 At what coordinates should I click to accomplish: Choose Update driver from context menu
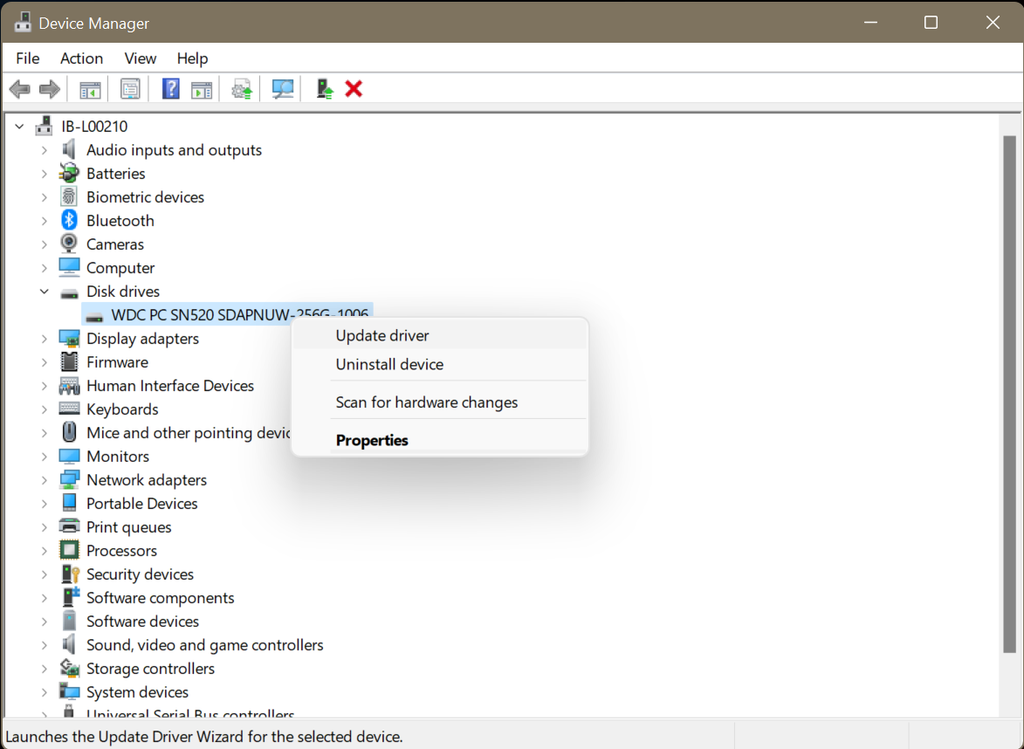pos(440,335)
